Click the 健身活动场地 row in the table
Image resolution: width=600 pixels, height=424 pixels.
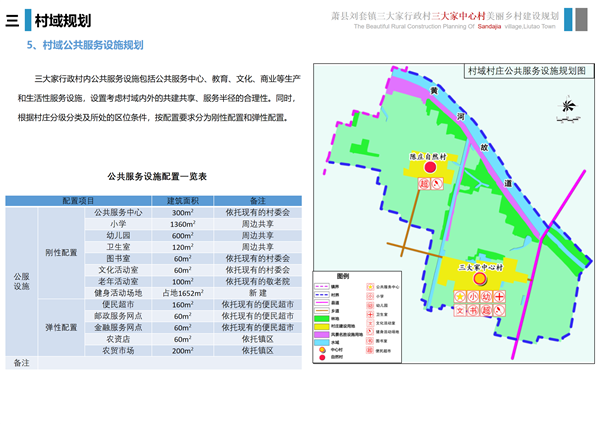point(119,293)
